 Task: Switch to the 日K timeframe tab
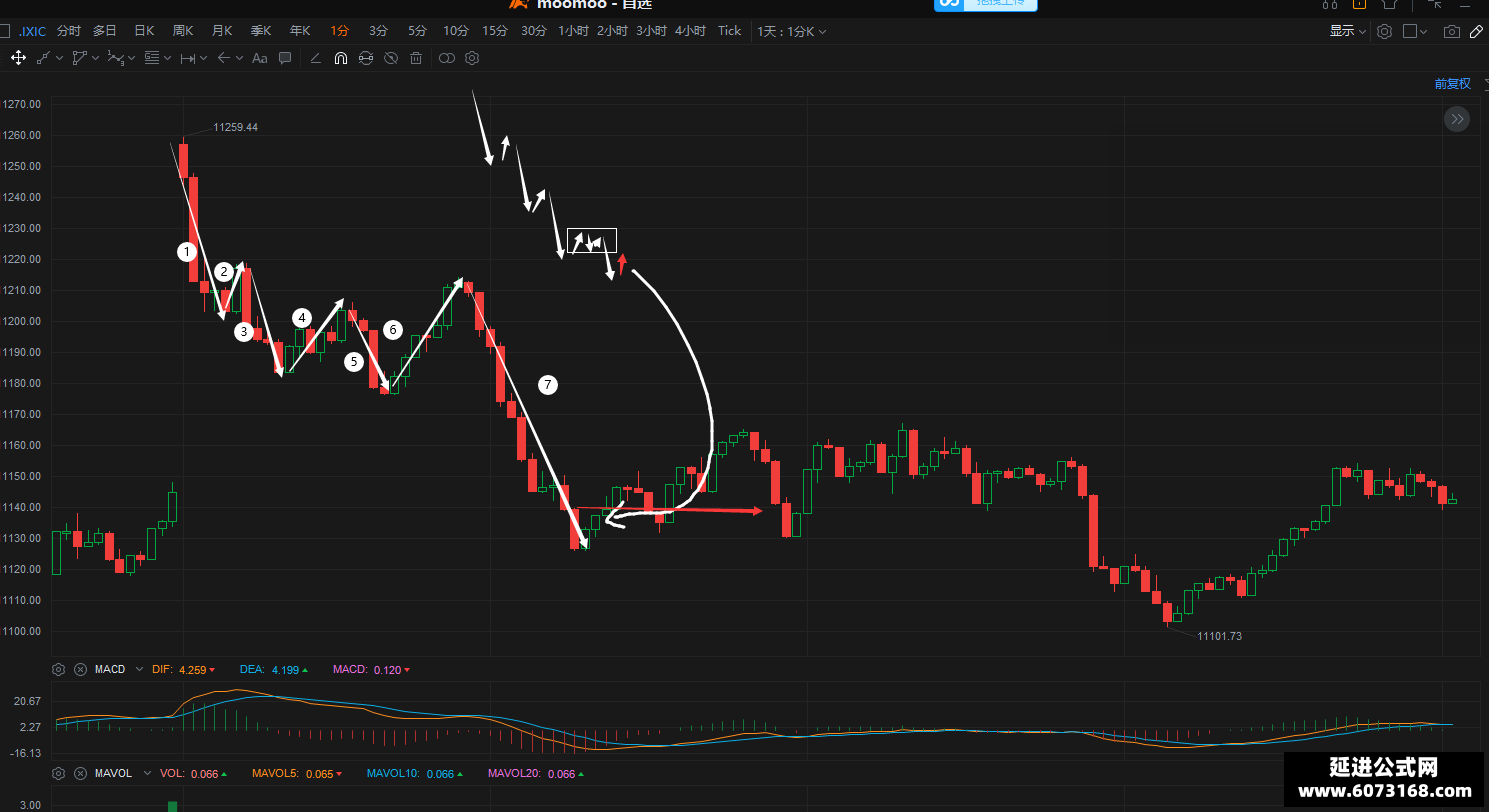pyautogui.click(x=144, y=31)
